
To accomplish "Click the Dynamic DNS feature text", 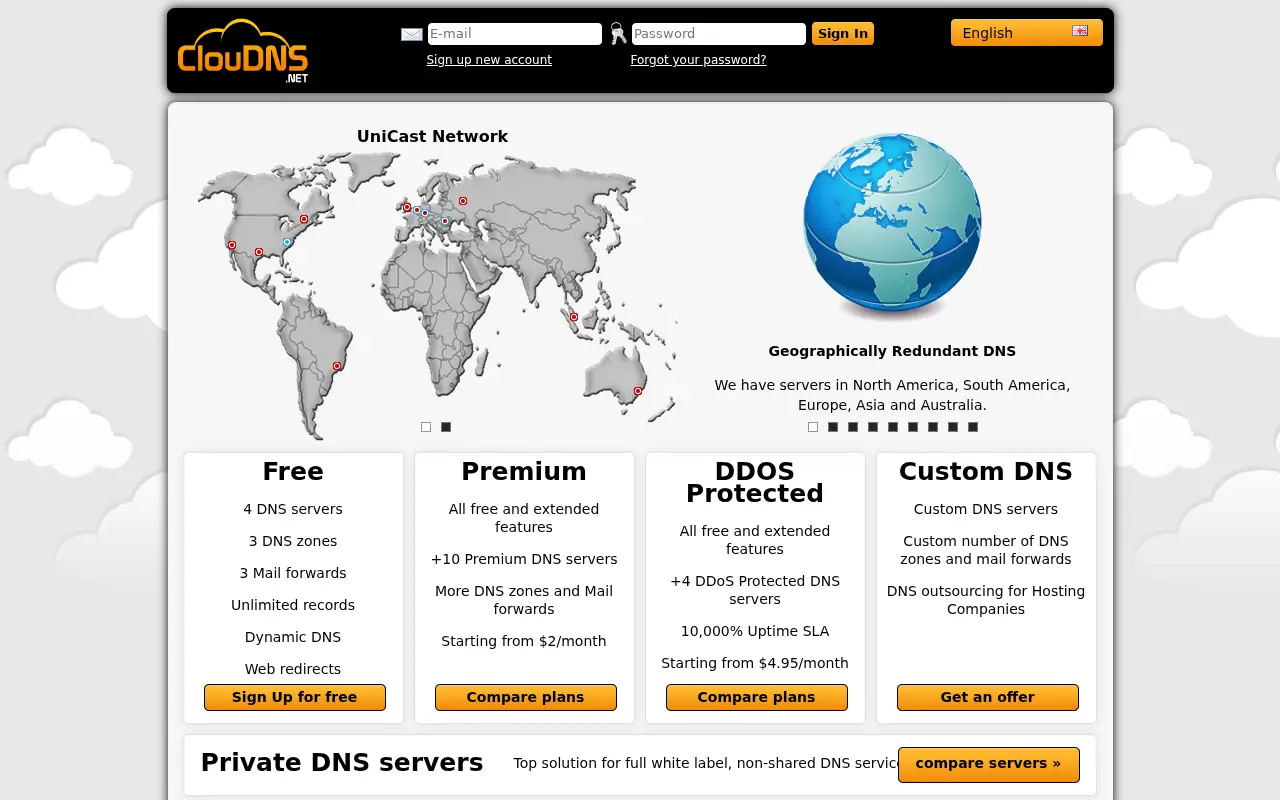I will [x=293, y=637].
